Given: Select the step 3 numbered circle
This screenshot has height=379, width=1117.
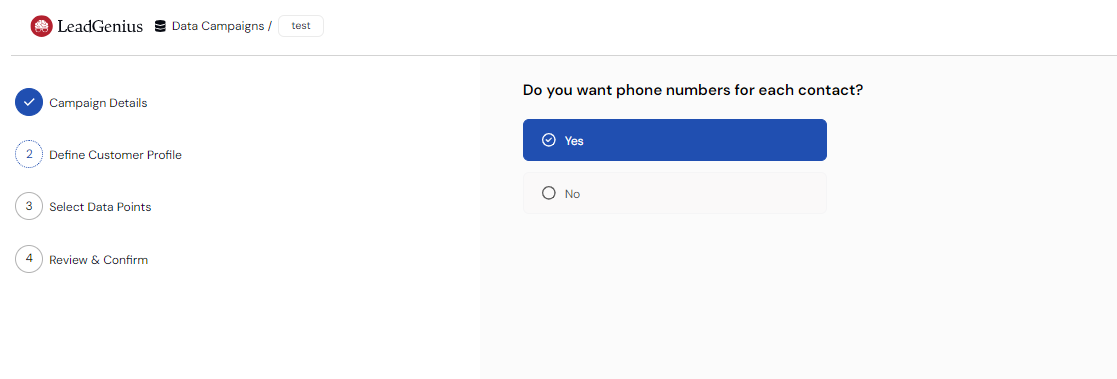Looking at the screenshot, I should coord(29,207).
